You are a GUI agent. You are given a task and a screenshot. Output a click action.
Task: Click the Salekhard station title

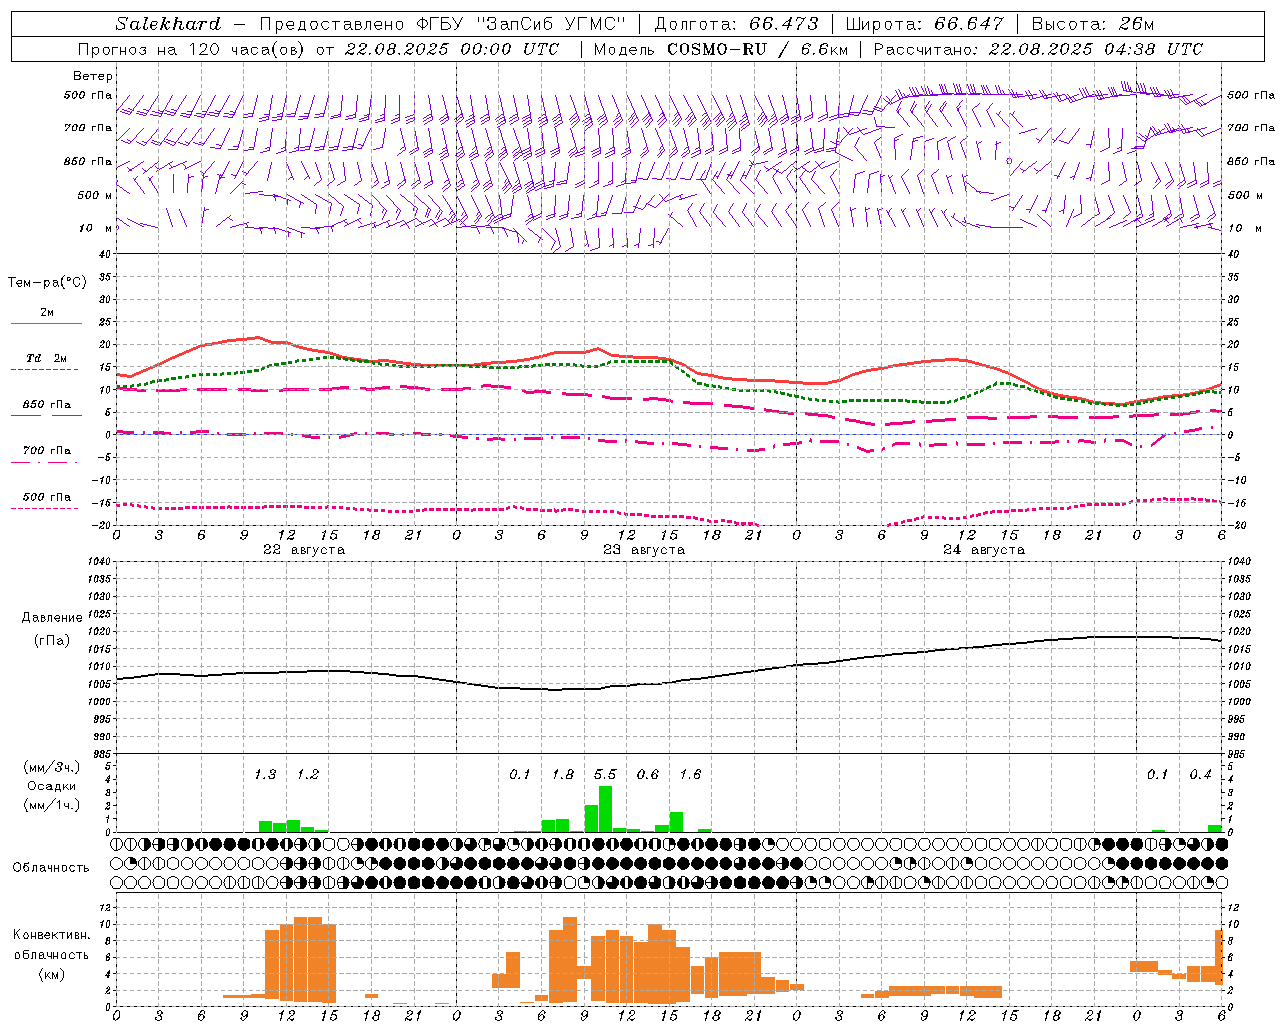(167, 24)
